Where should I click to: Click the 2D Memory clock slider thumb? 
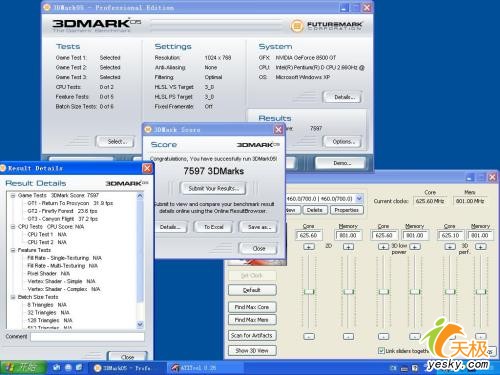point(348,292)
